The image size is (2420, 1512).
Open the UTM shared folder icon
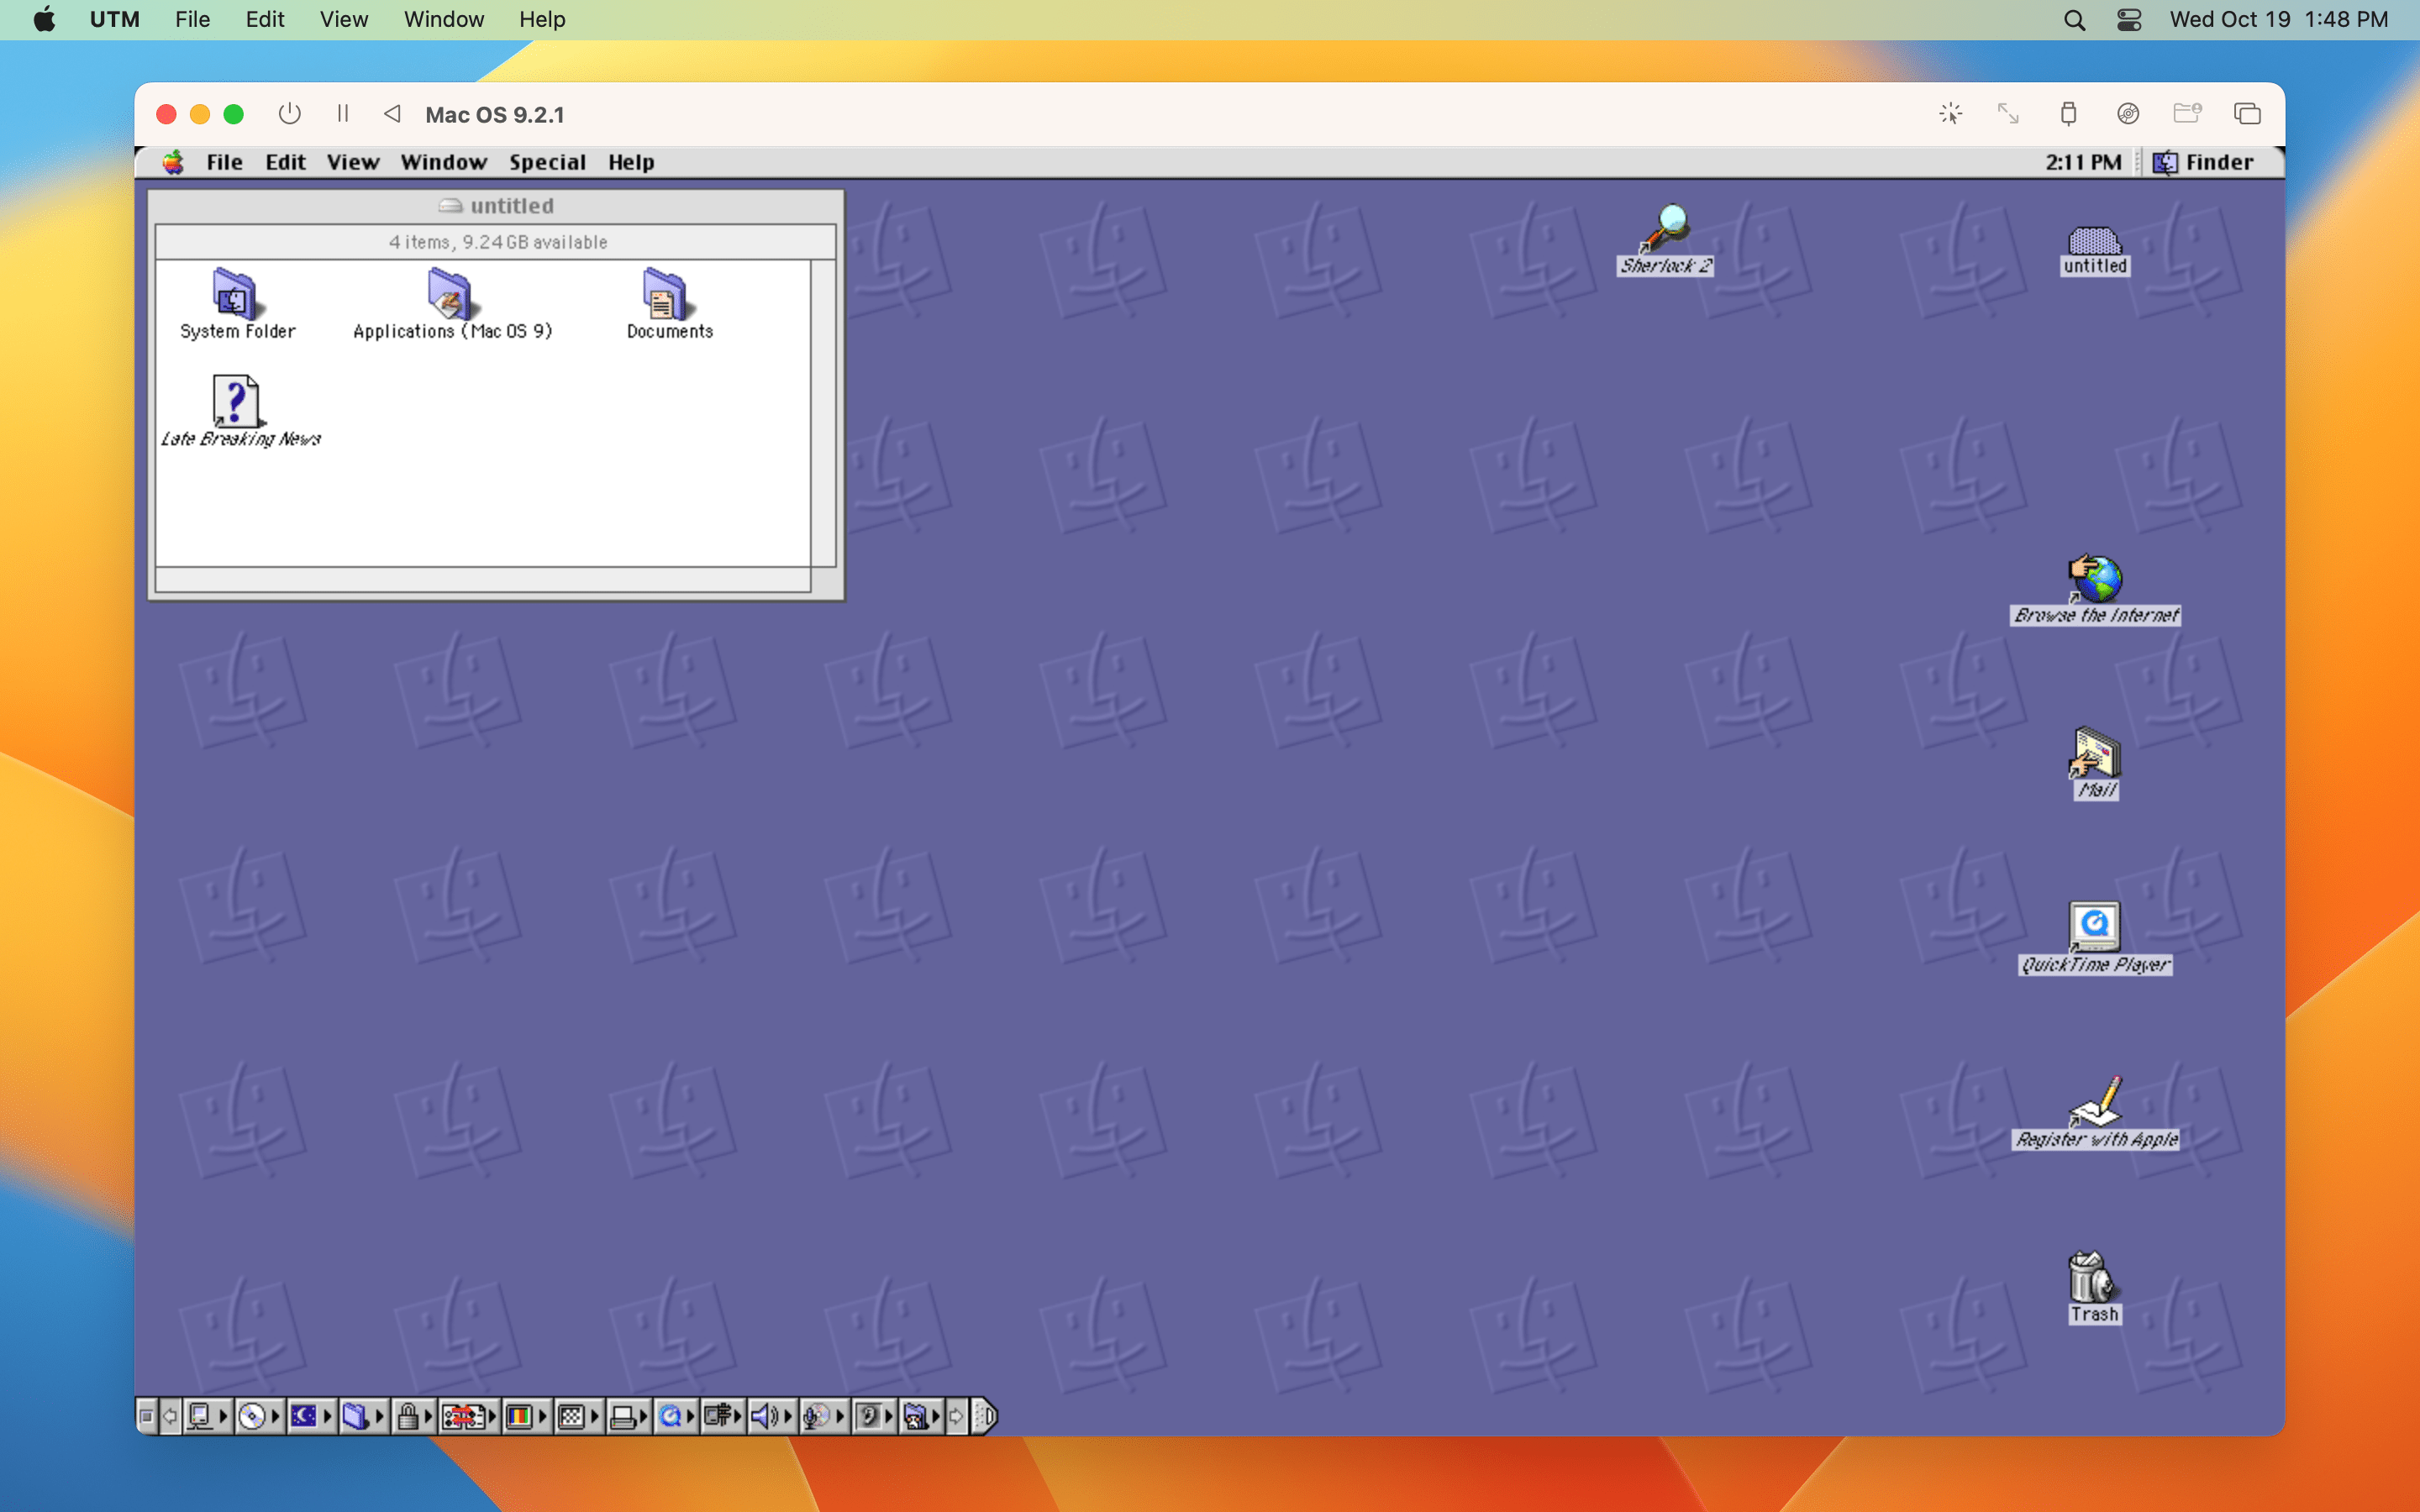click(x=2187, y=113)
